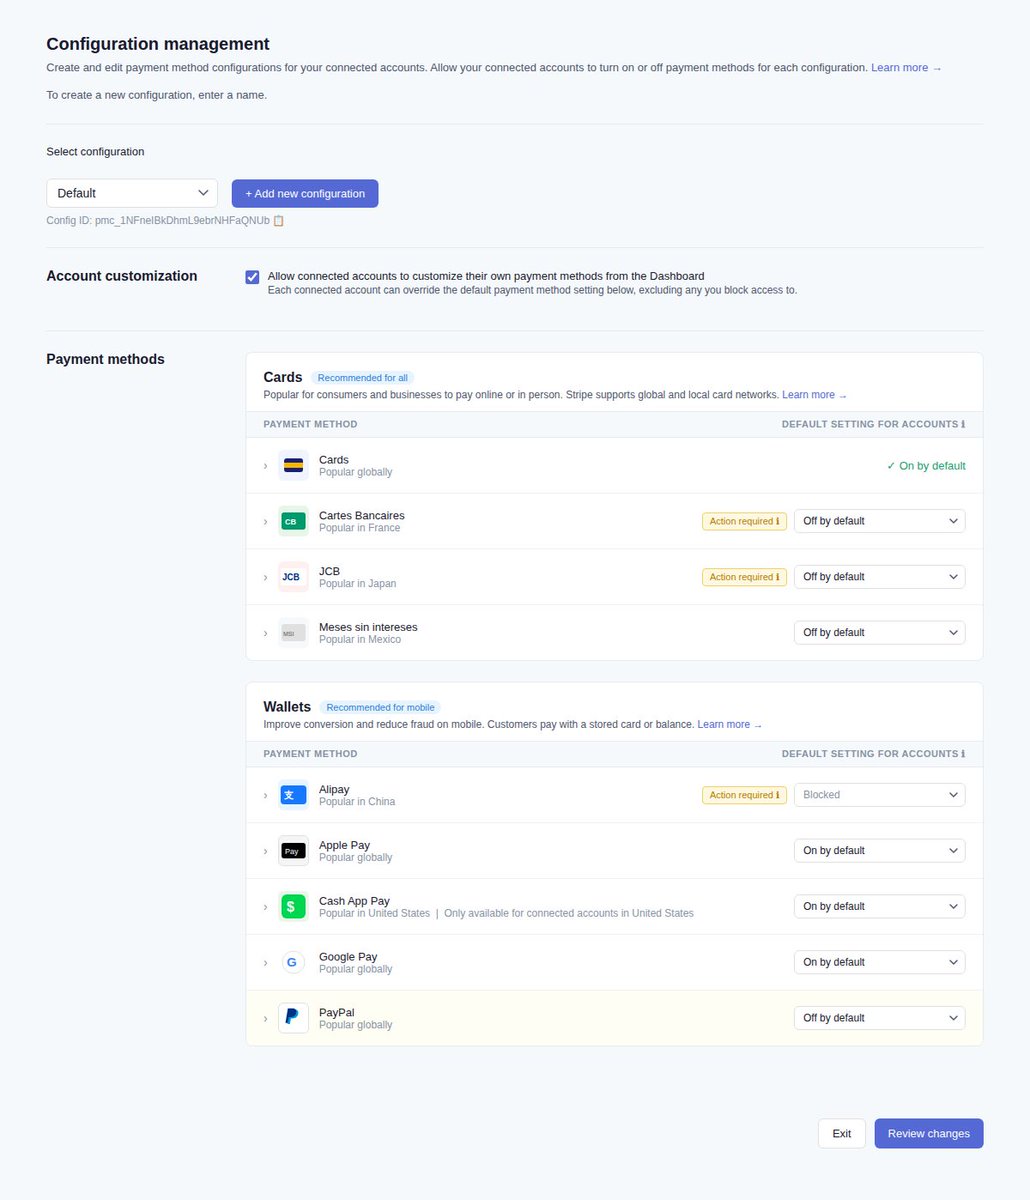Open Learn more link in Cards section
Image resolution: width=1030 pixels, height=1200 pixels.
(x=814, y=395)
